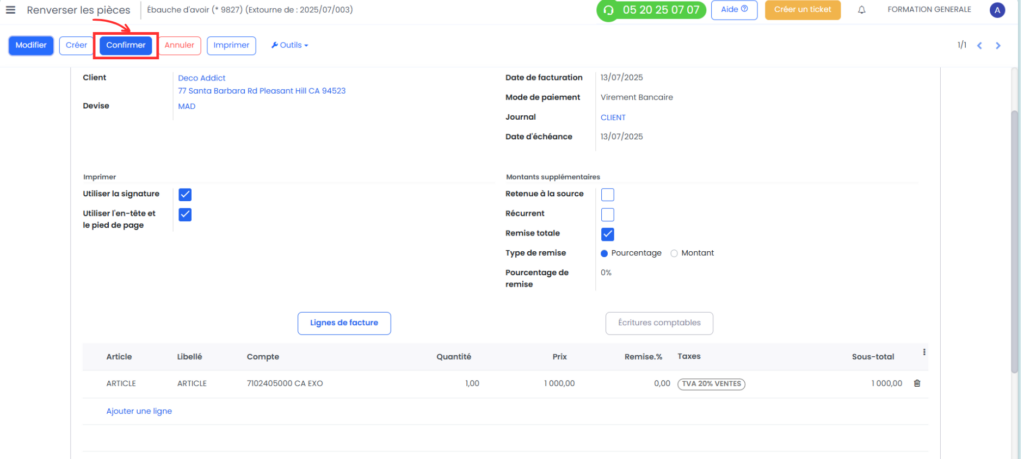
Task: Open the hamburger main menu
Action: coord(10,10)
